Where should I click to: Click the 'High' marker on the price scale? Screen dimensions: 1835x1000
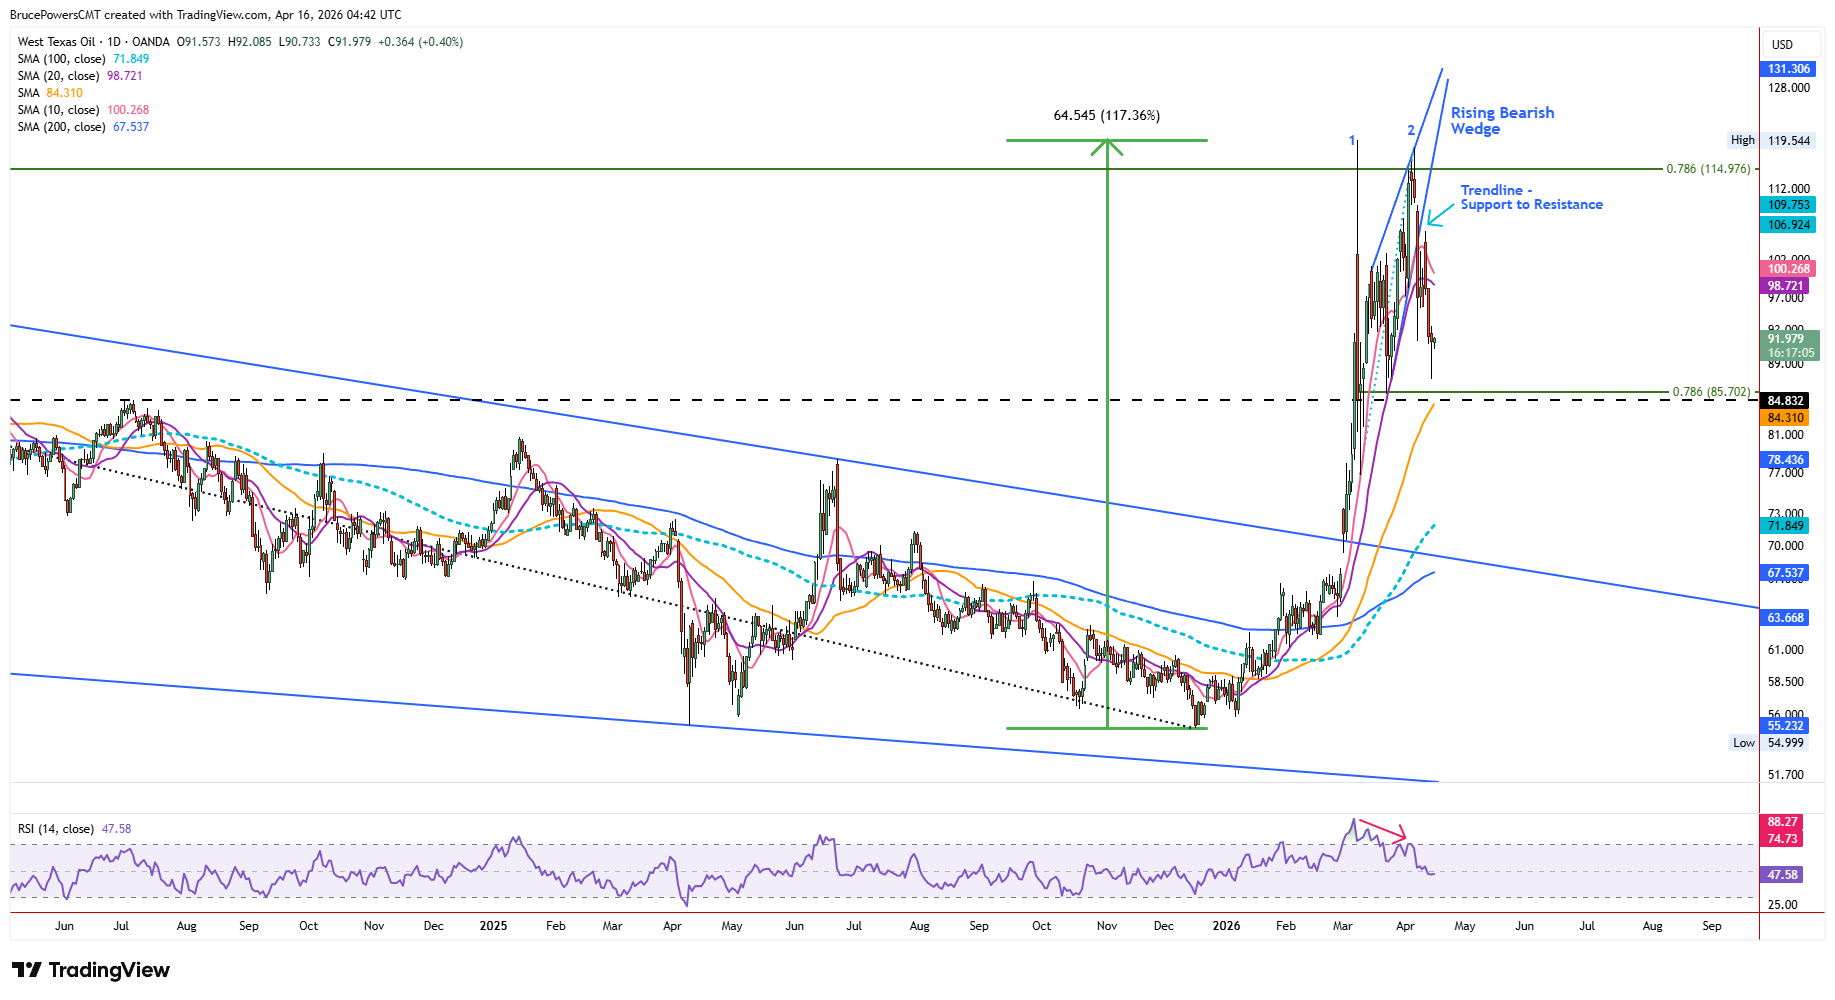pos(1743,140)
